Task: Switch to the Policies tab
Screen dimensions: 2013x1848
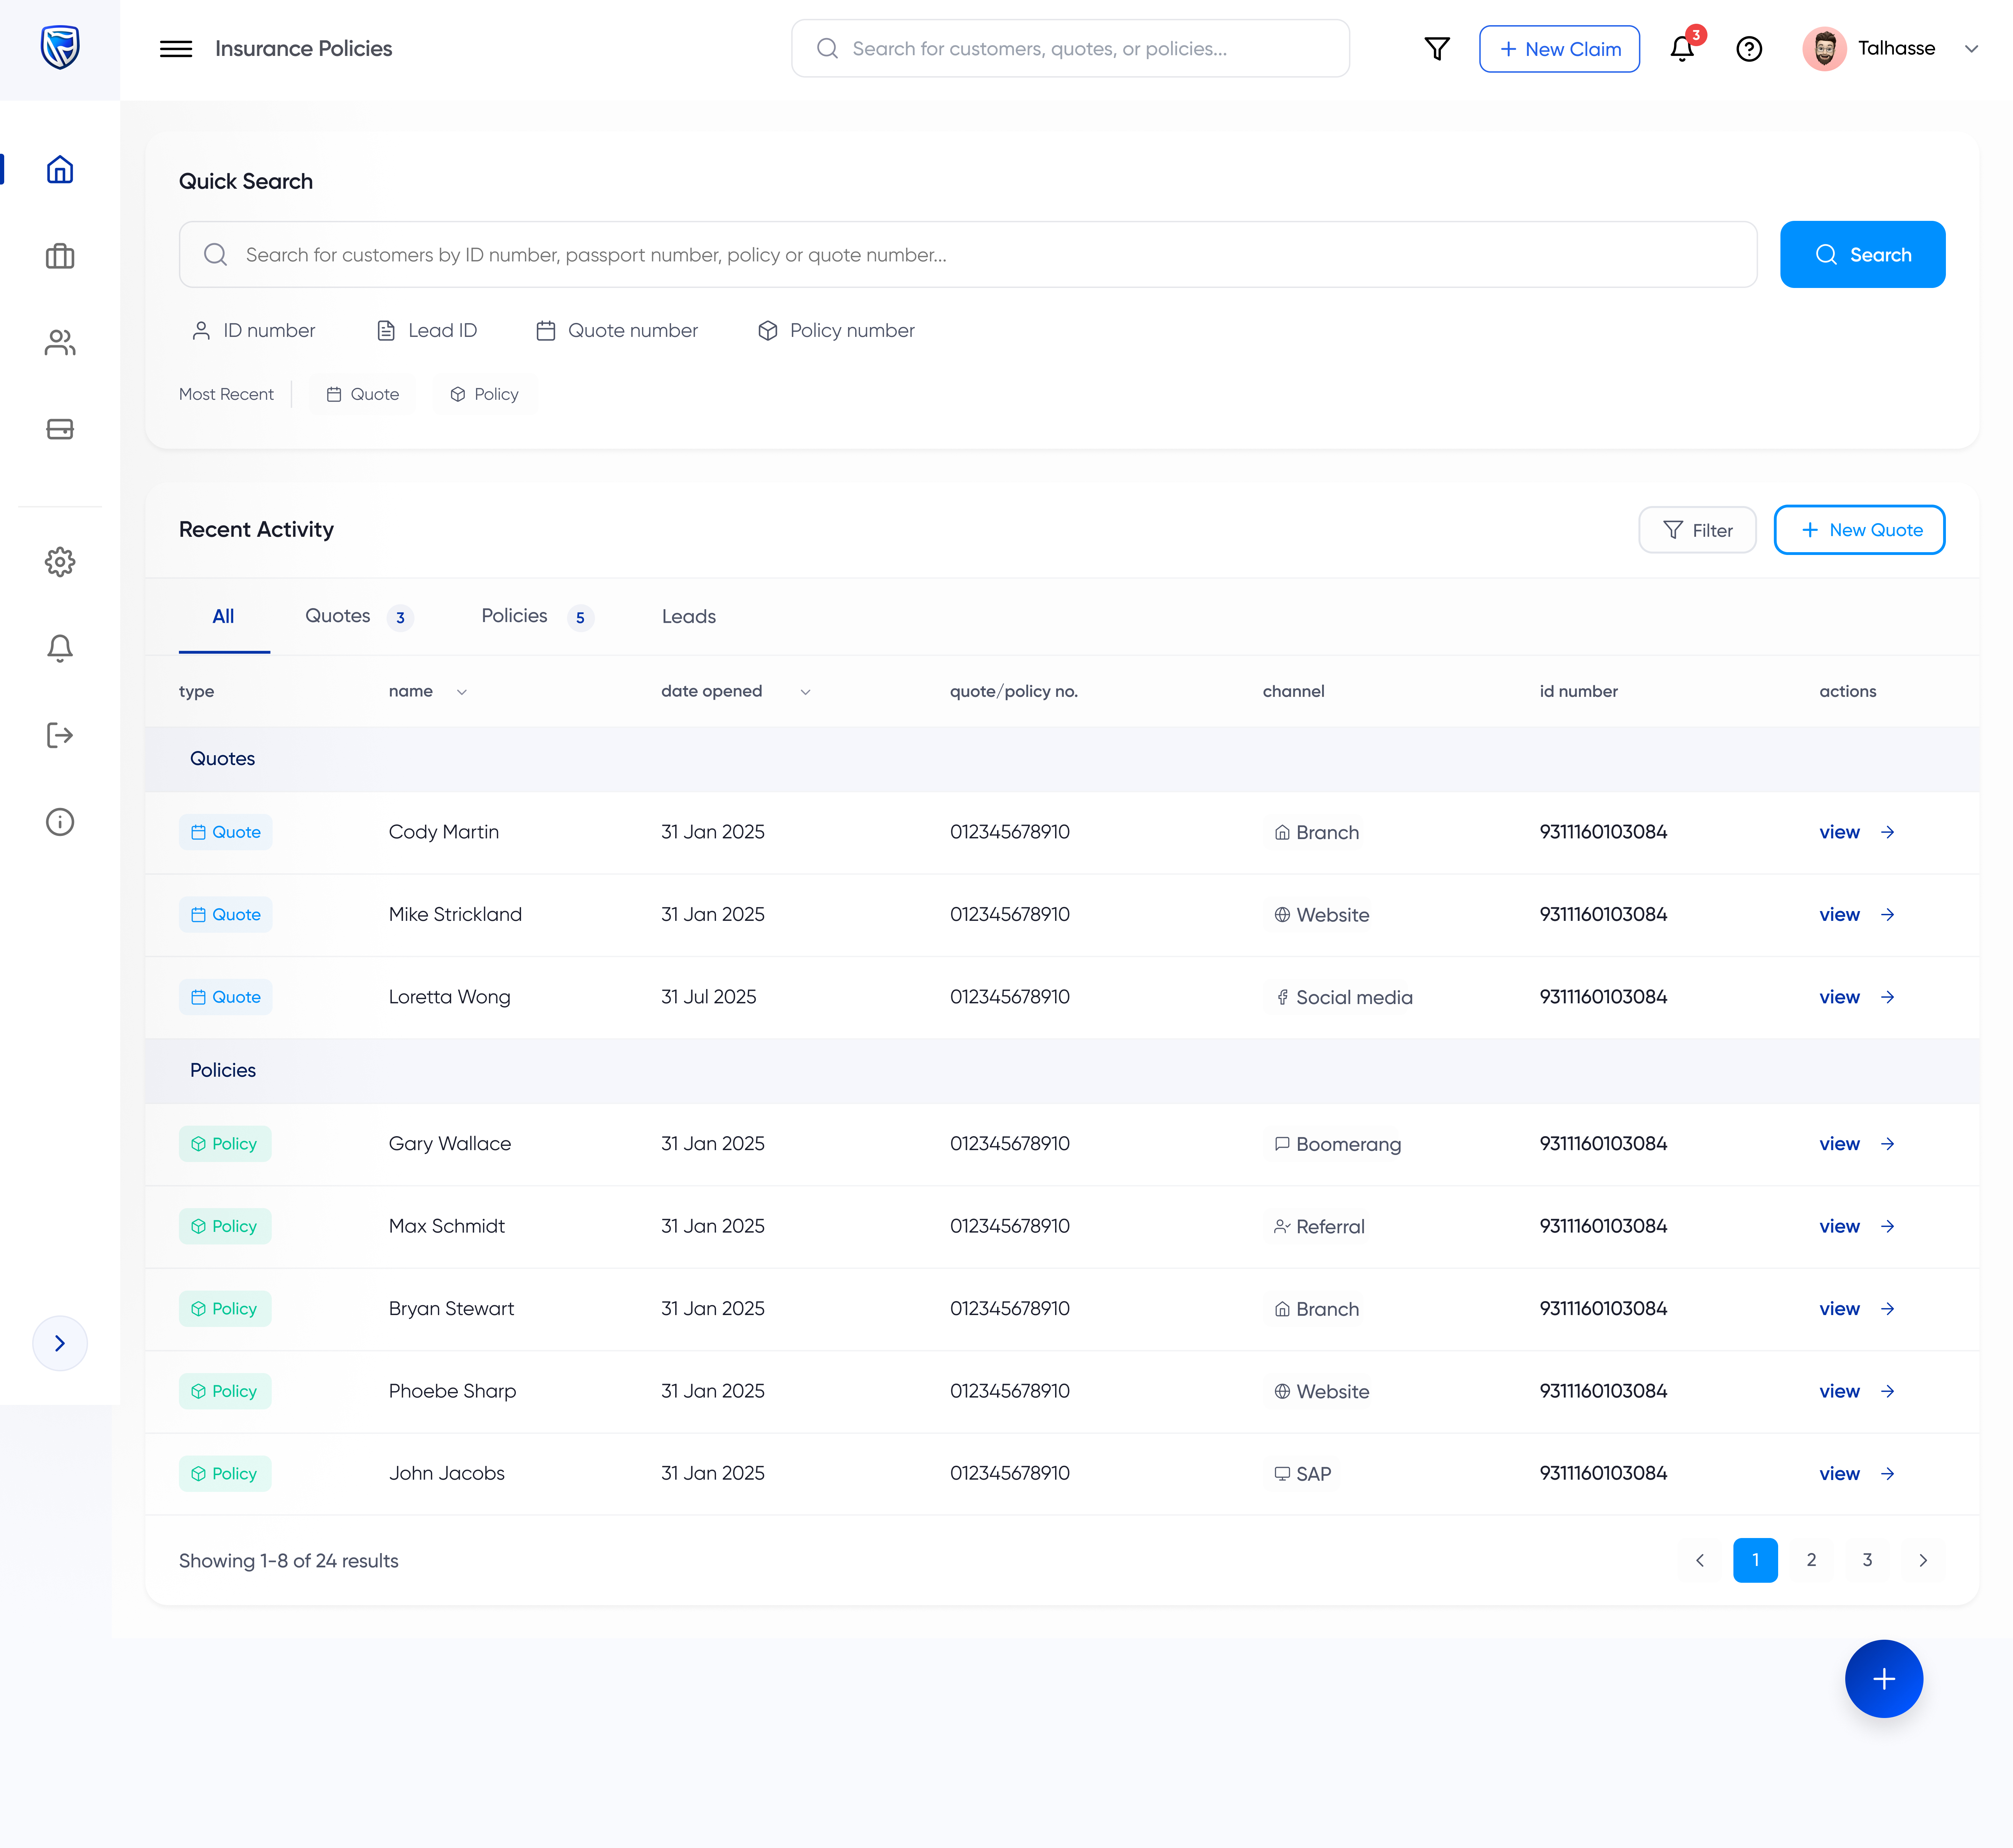Action: pyautogui.click(x=515, y=616)
